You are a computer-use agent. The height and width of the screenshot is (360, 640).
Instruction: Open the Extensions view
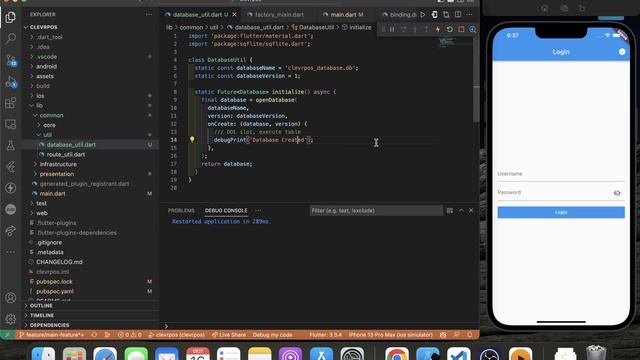pos(11,103)
